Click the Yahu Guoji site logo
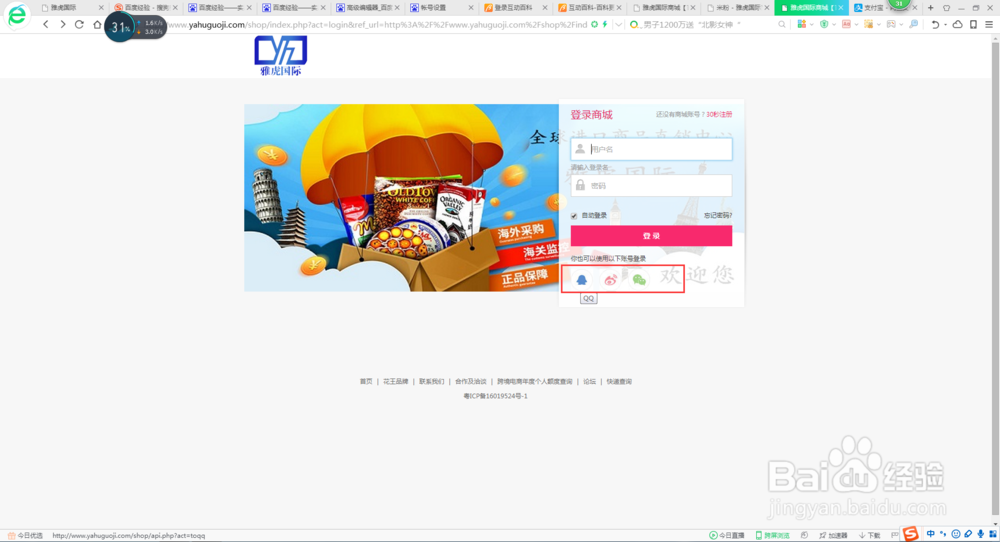 coord(281,55)
